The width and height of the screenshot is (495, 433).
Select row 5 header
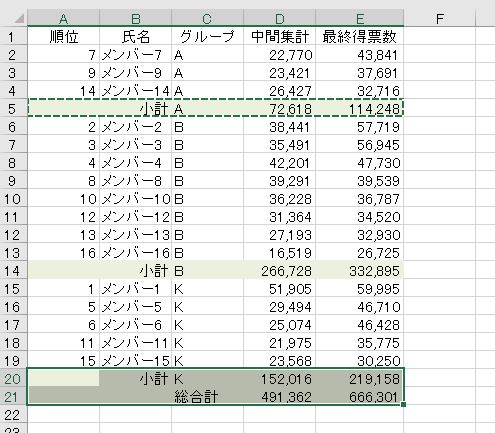(x=13, y=109)
